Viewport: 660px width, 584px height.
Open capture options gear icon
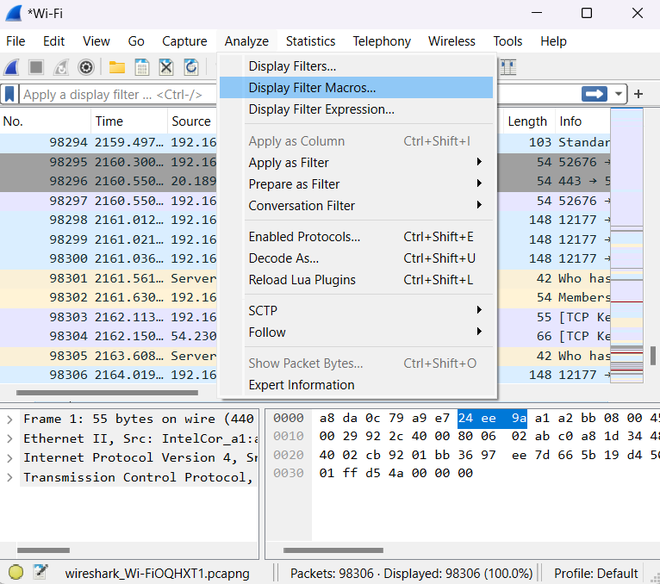[x=86, y=67]
